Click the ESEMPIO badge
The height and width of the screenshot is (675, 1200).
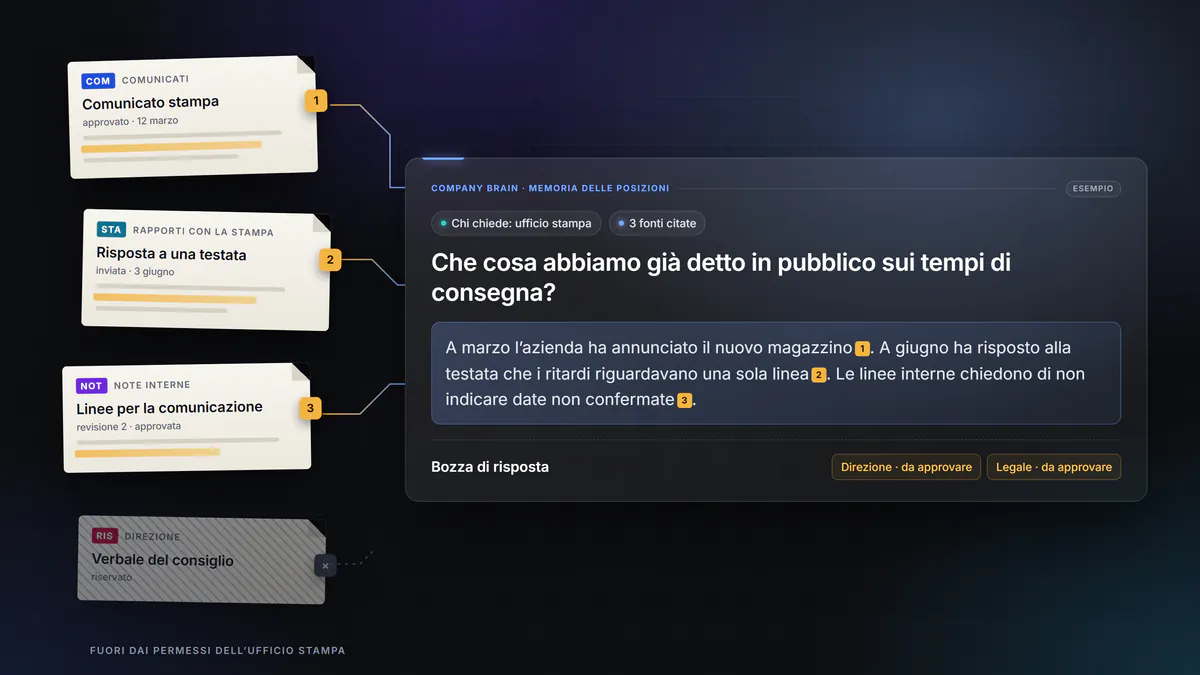[1093, 188]
